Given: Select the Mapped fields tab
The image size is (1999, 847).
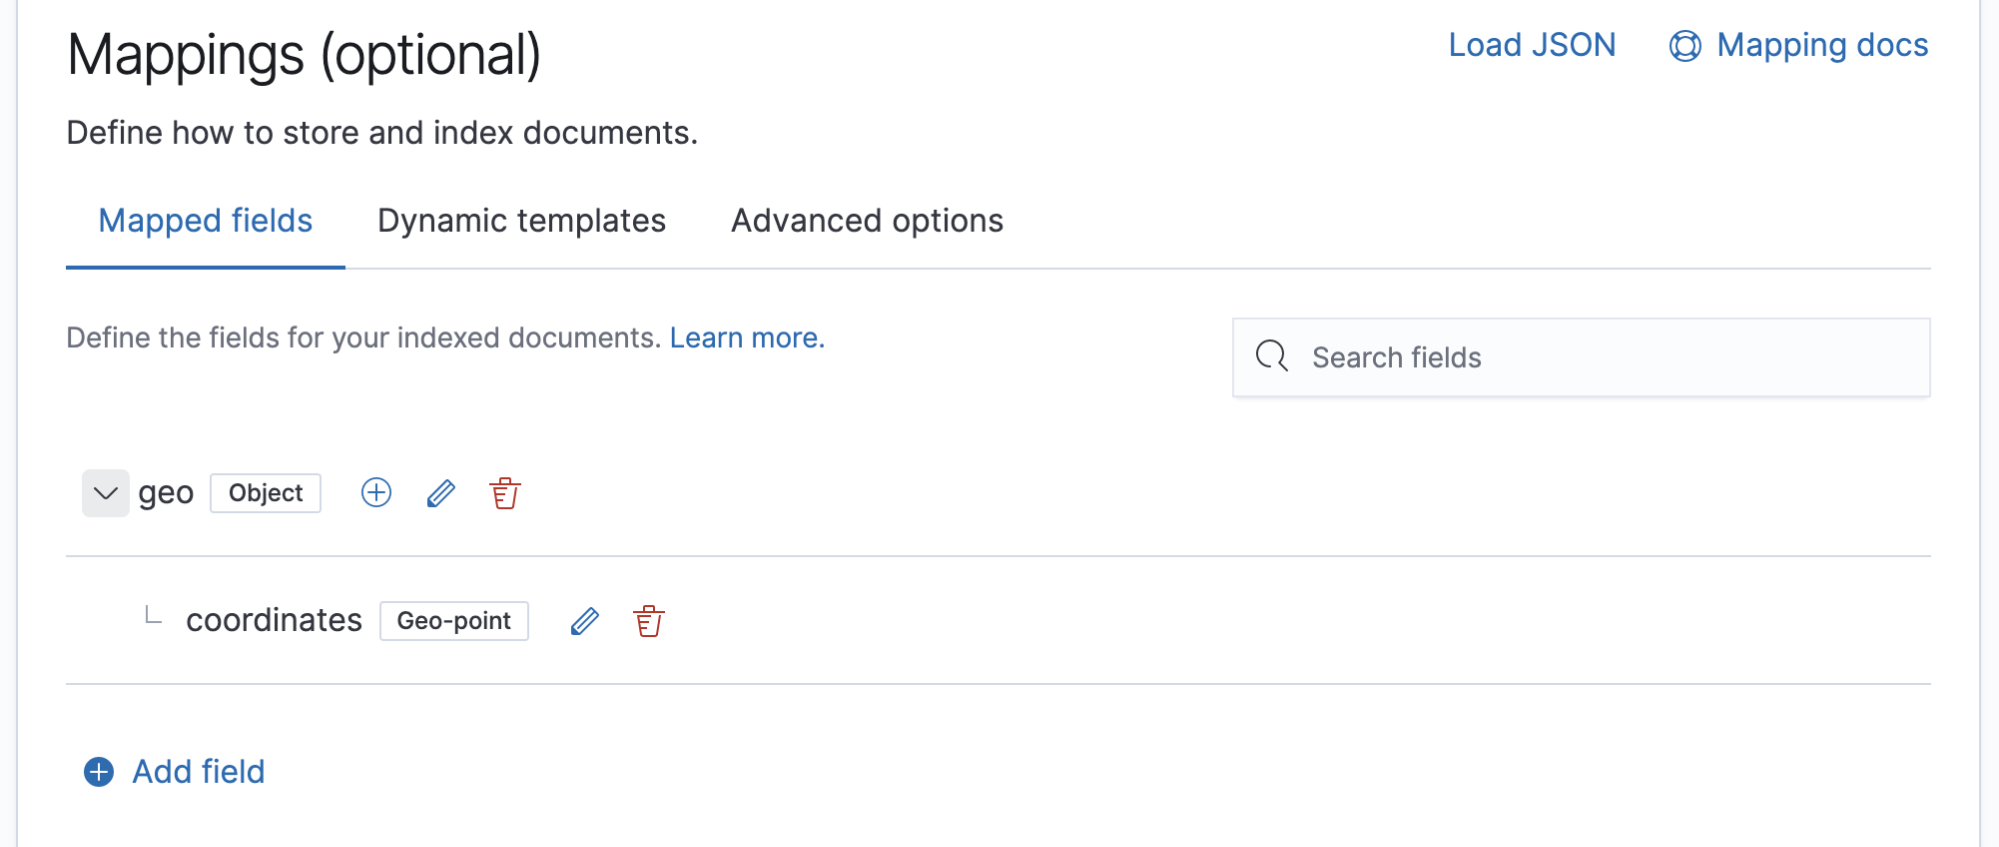Looking at the screenshot, I should coord(204,220).
